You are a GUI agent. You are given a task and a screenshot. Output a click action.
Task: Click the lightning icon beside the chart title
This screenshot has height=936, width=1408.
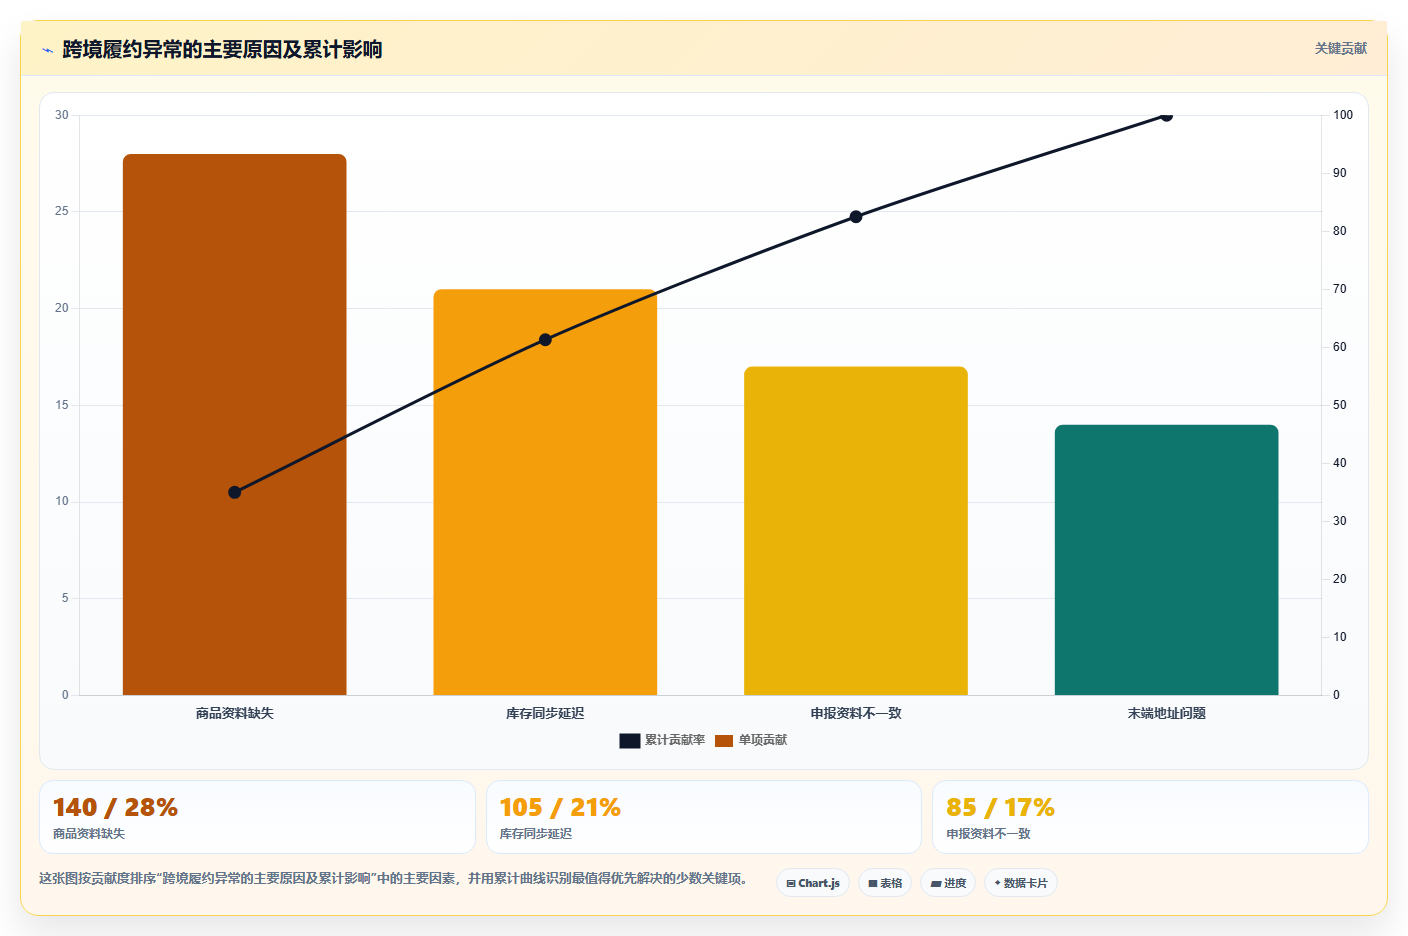(x=47, y=50)
